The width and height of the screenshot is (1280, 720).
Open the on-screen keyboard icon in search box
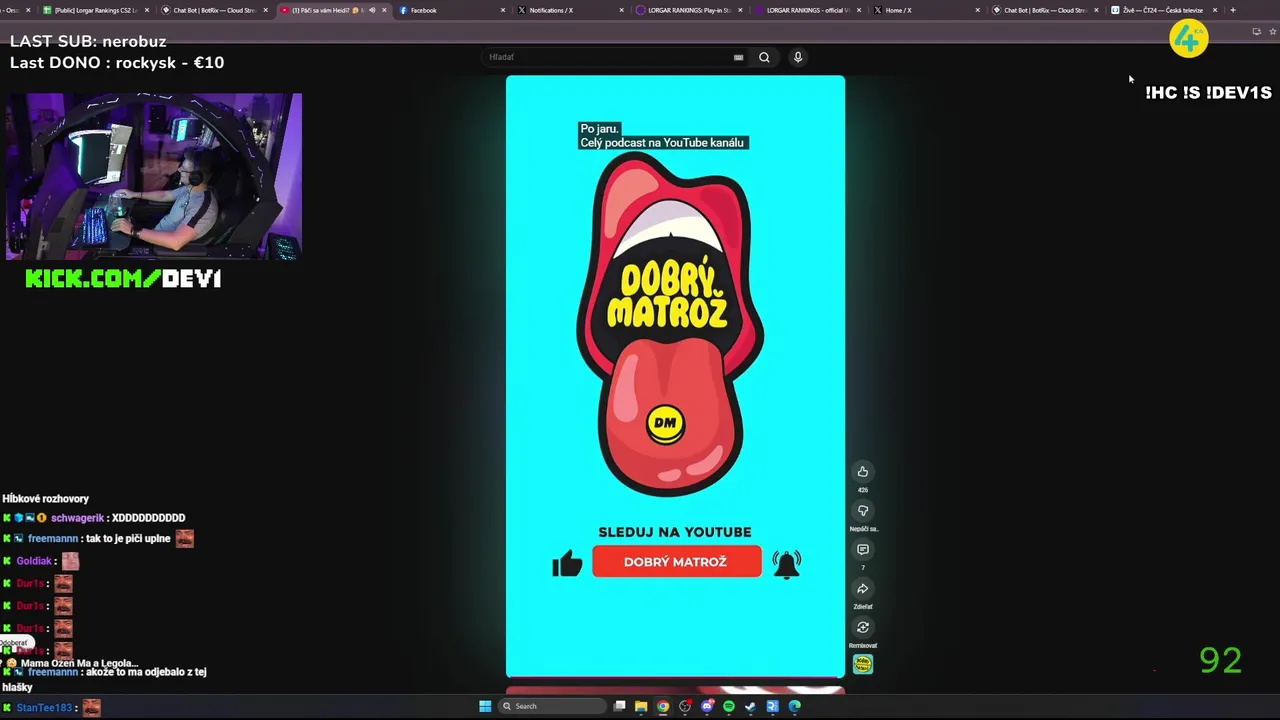pos(739,57)
